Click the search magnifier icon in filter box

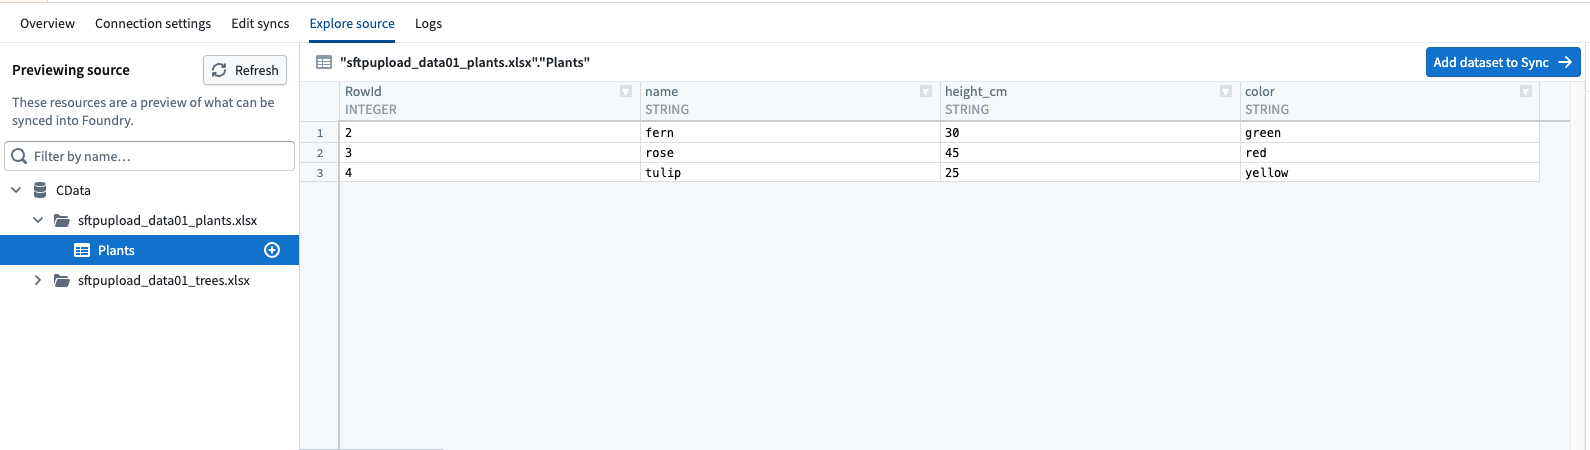click(19, 156)
